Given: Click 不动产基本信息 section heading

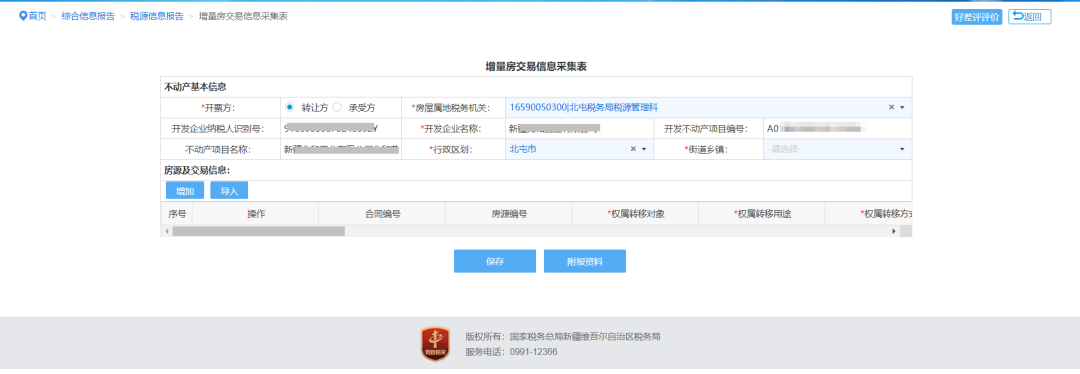Looking at the screenshot, I should pos(196,87).
